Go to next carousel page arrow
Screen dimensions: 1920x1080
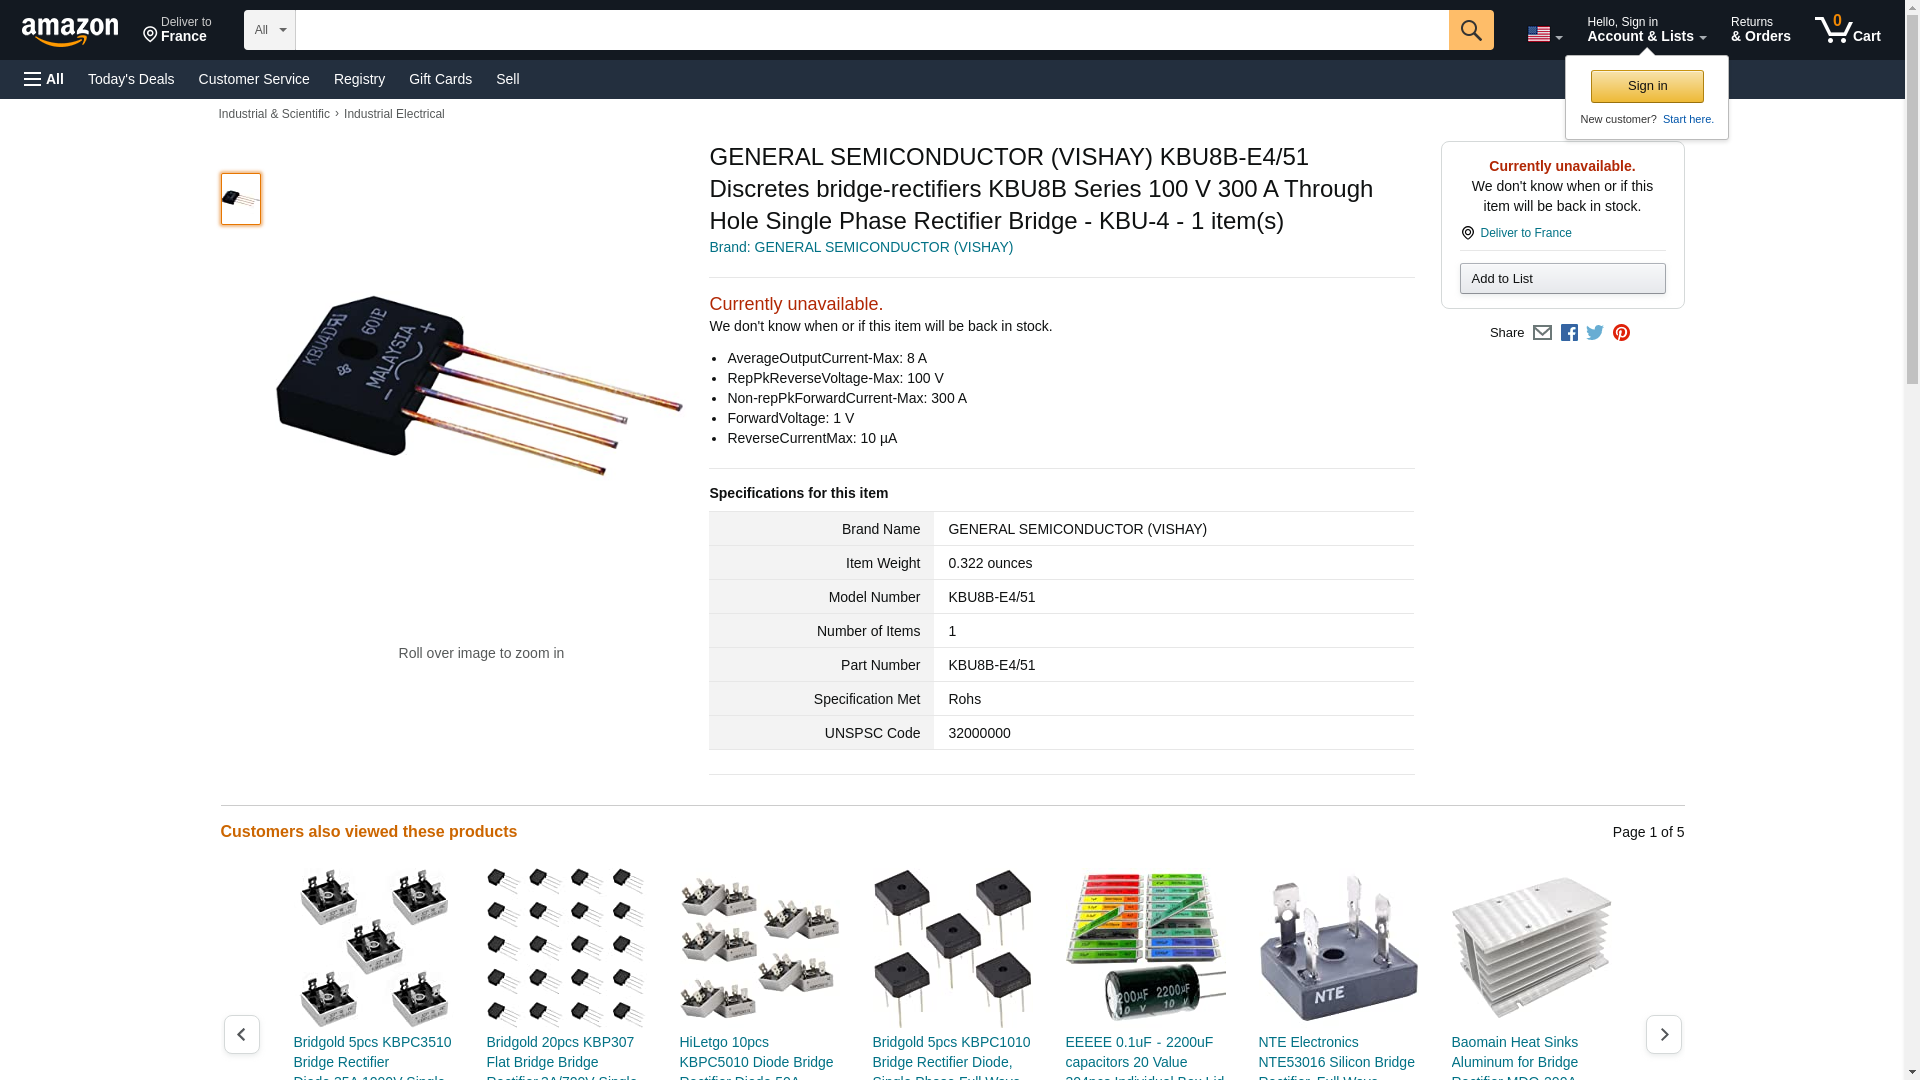pos(1663,1034)
